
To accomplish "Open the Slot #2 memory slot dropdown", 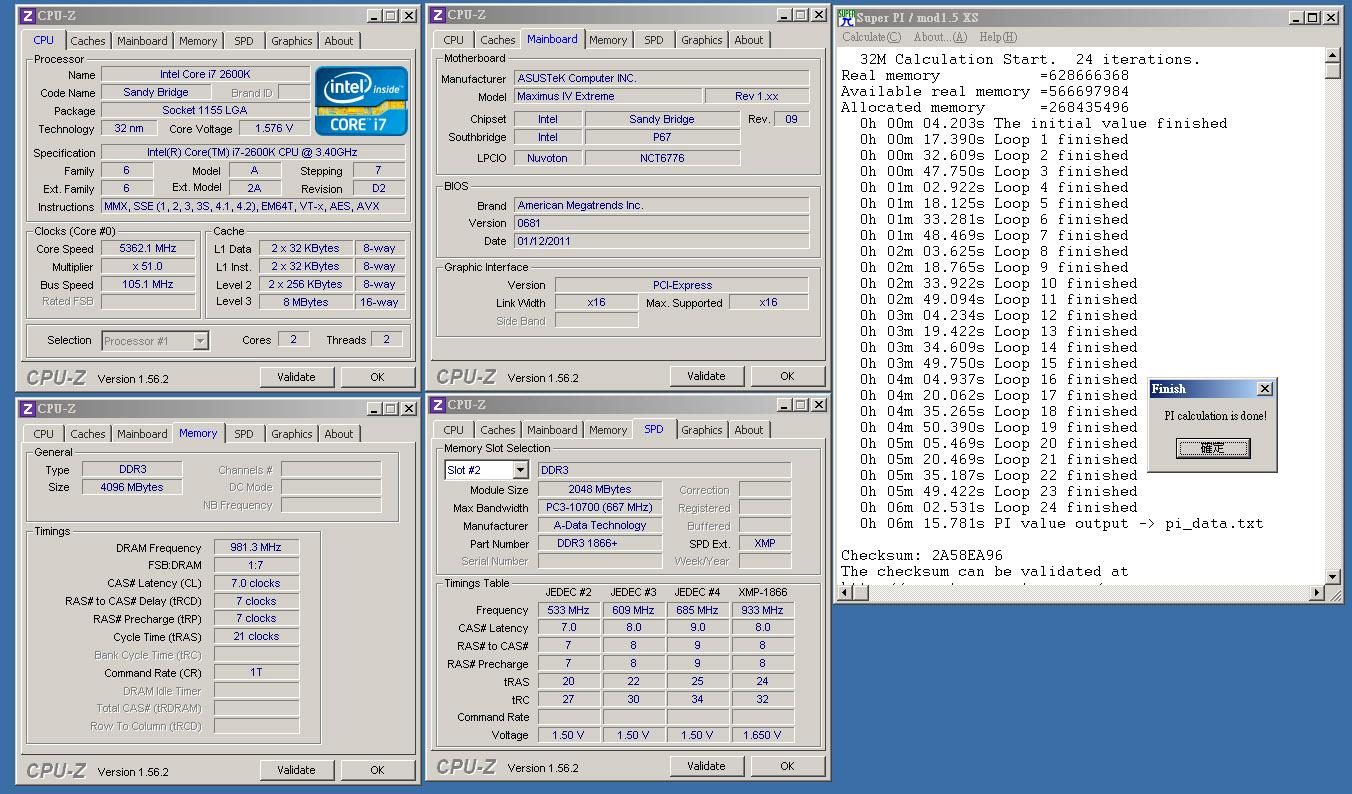I will click(x=520, y=470).
